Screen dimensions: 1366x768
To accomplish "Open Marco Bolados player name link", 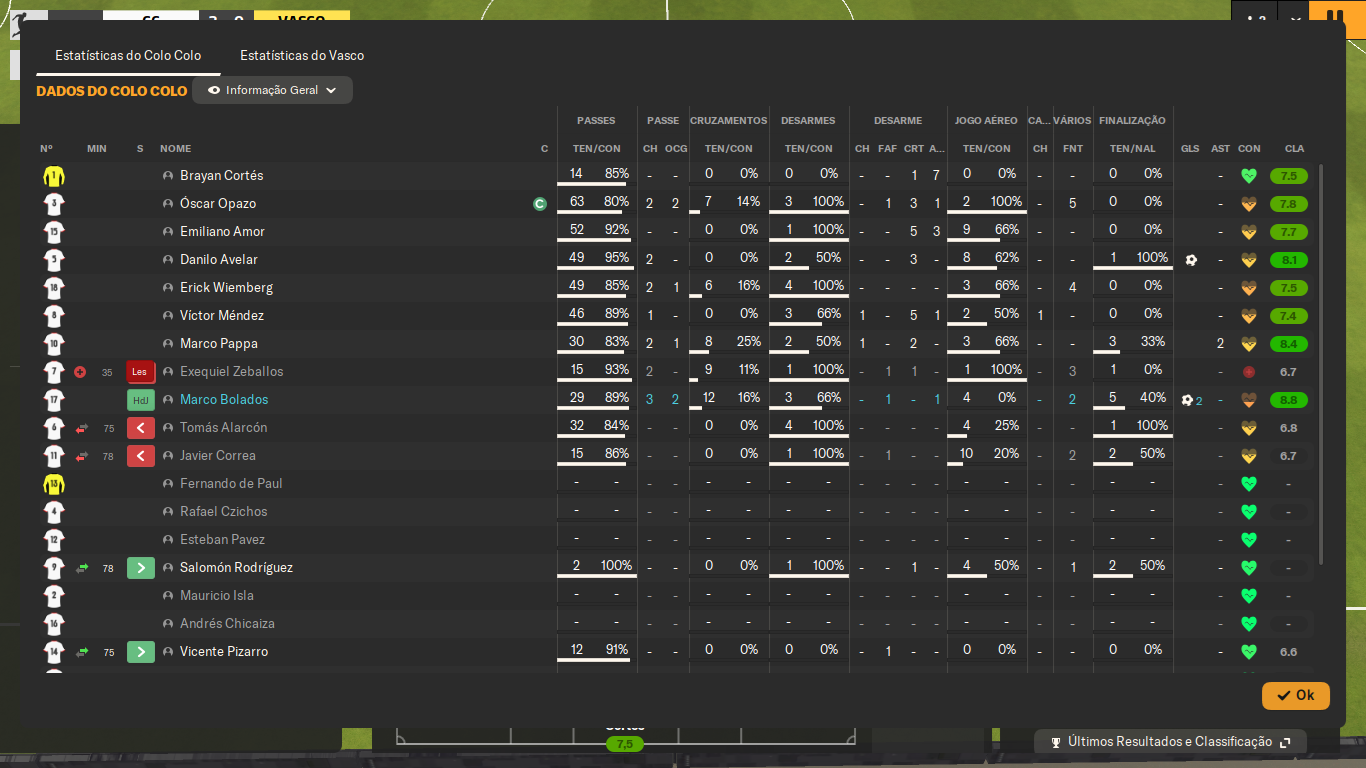I will tap(224, 400).
